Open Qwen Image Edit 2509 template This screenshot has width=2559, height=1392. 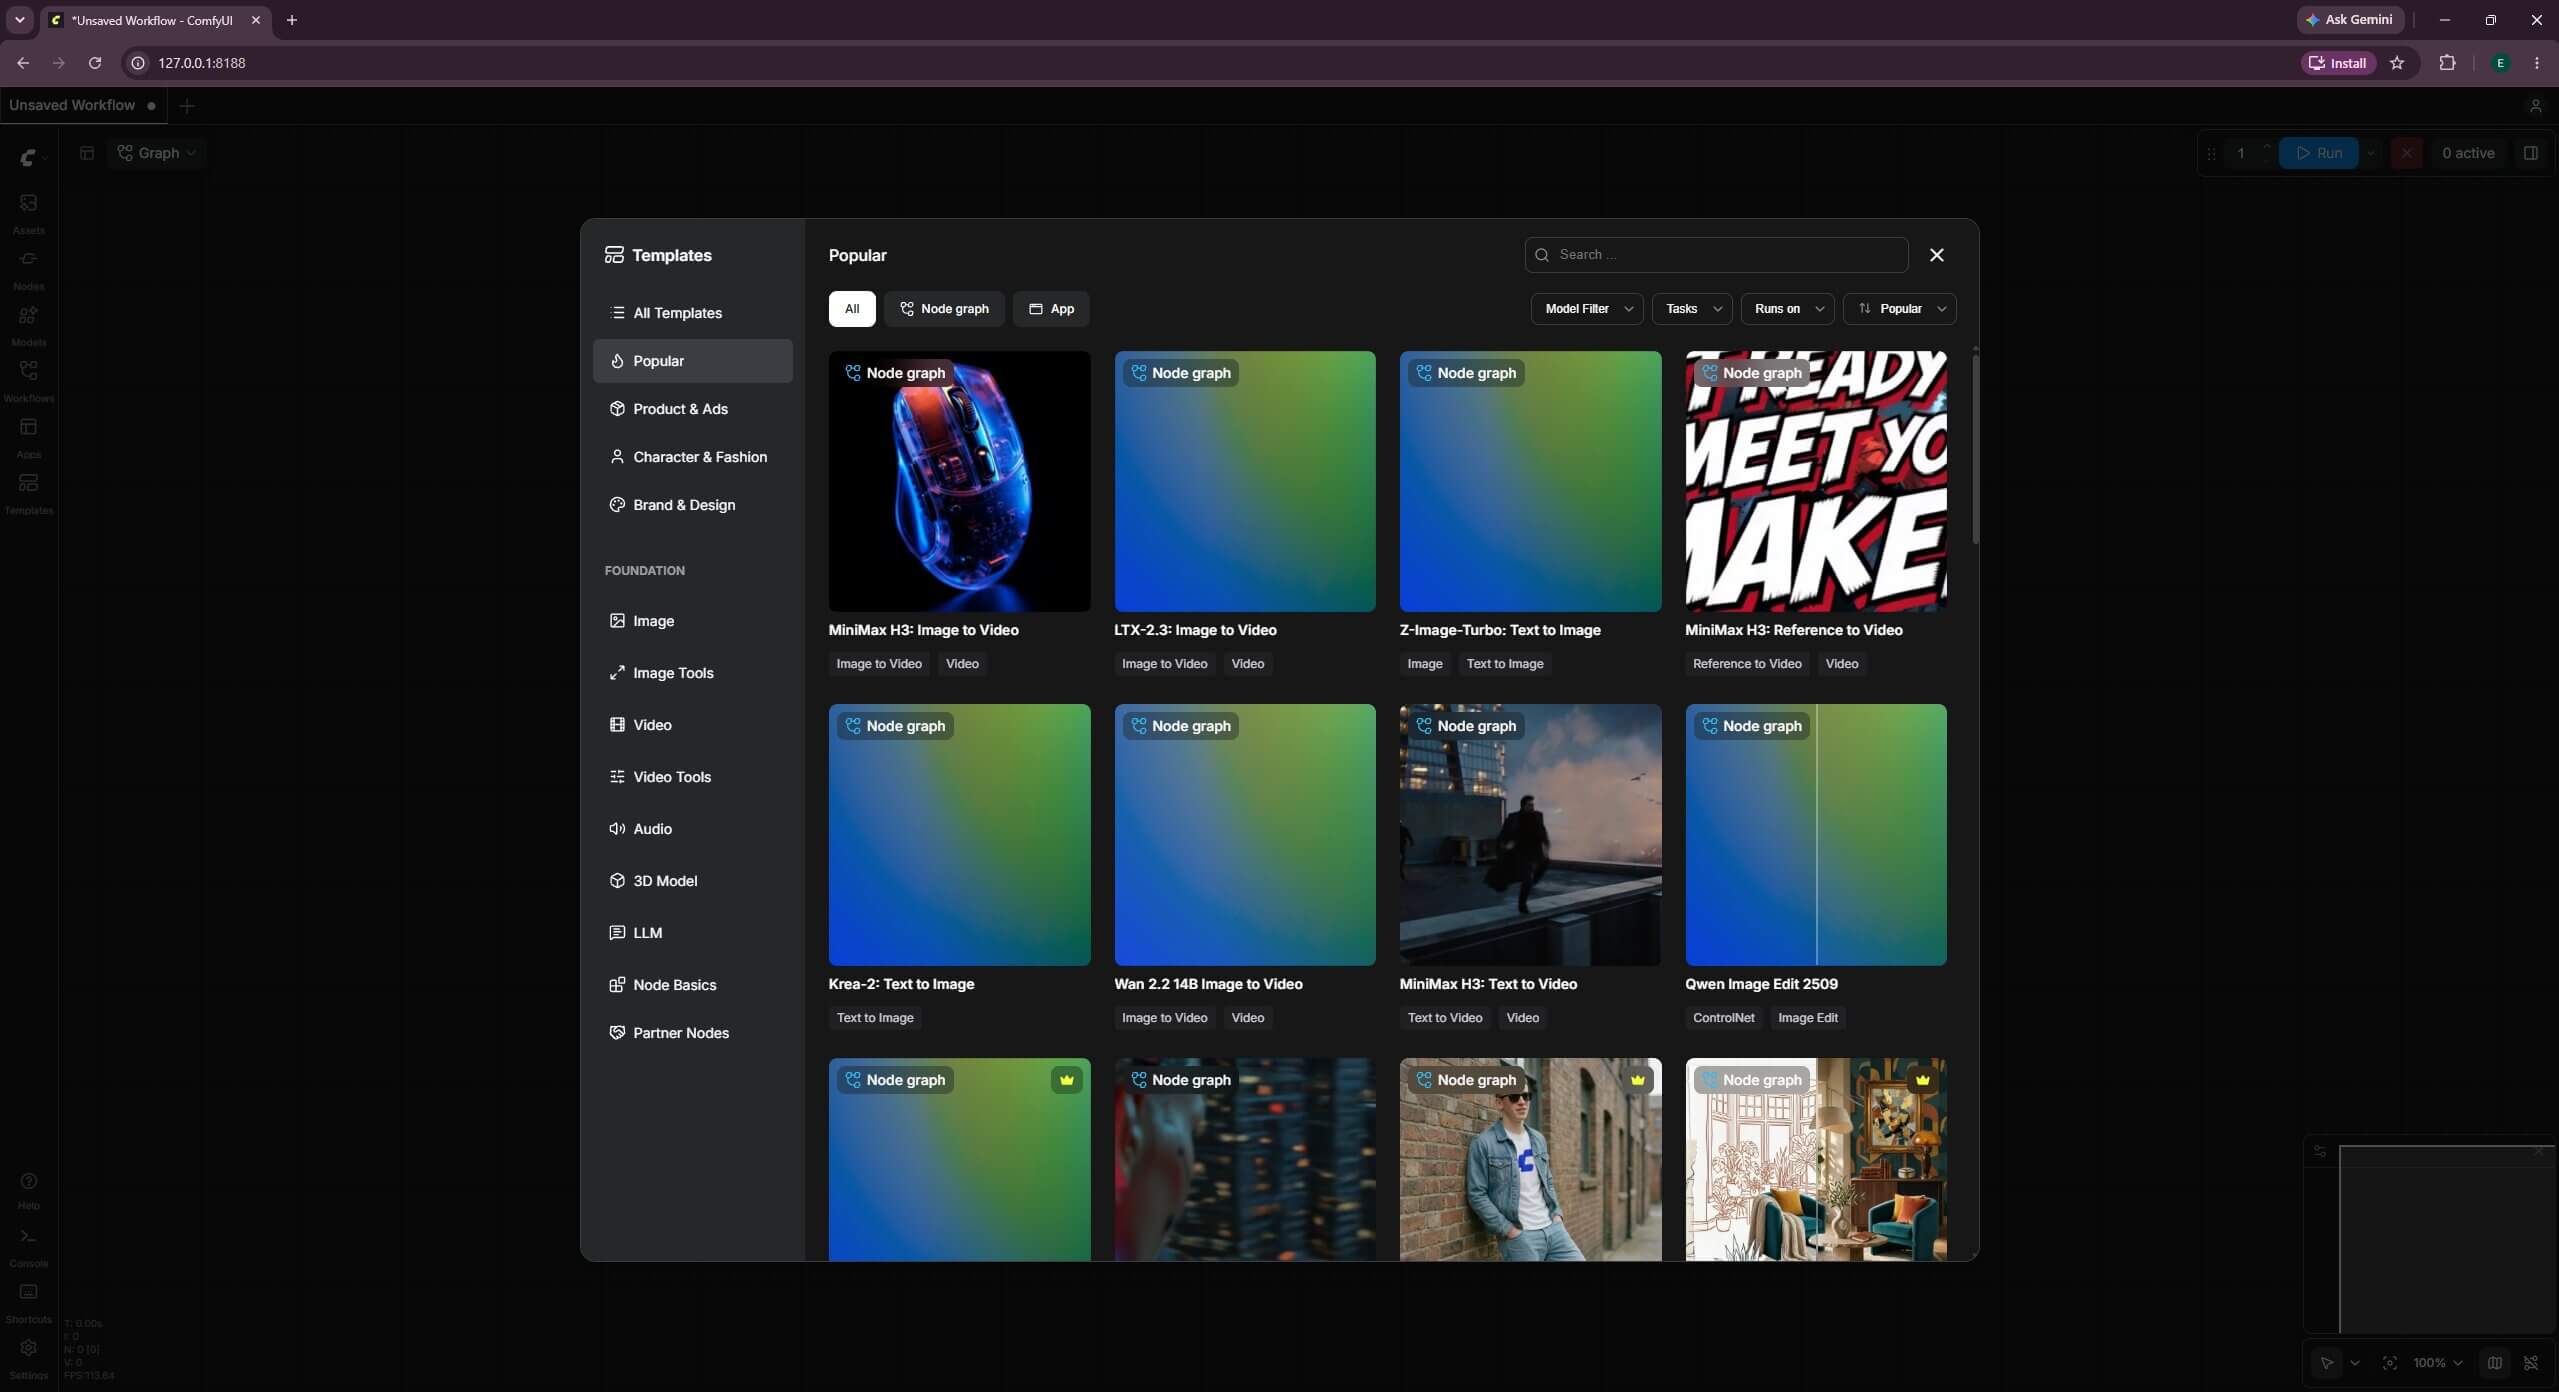[1815, 835]
